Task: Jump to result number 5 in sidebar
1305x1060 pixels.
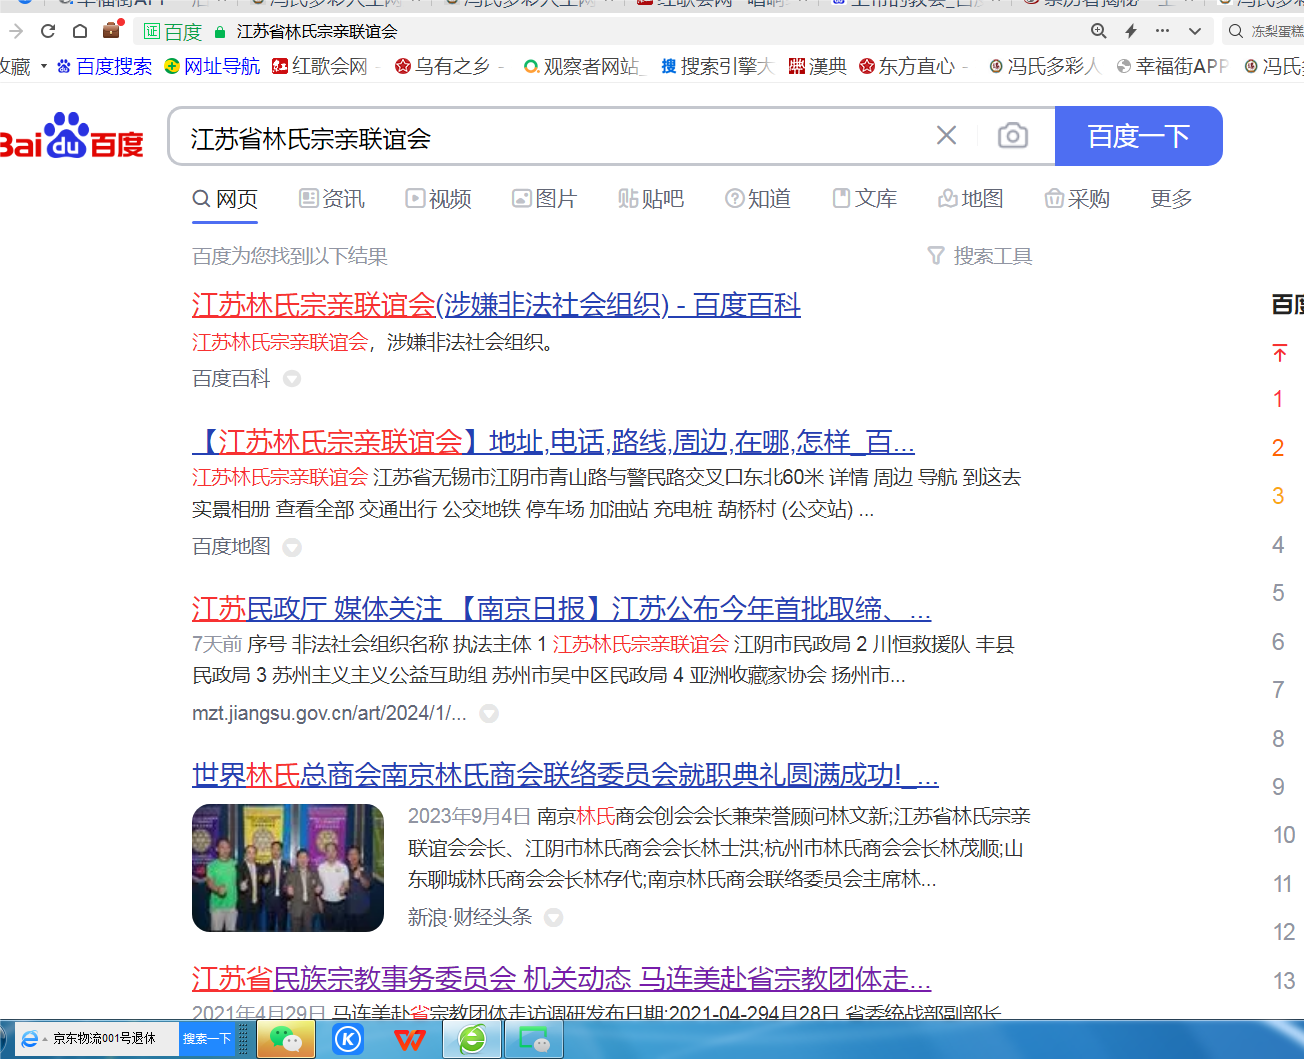Action: [x=1278, y=593]
